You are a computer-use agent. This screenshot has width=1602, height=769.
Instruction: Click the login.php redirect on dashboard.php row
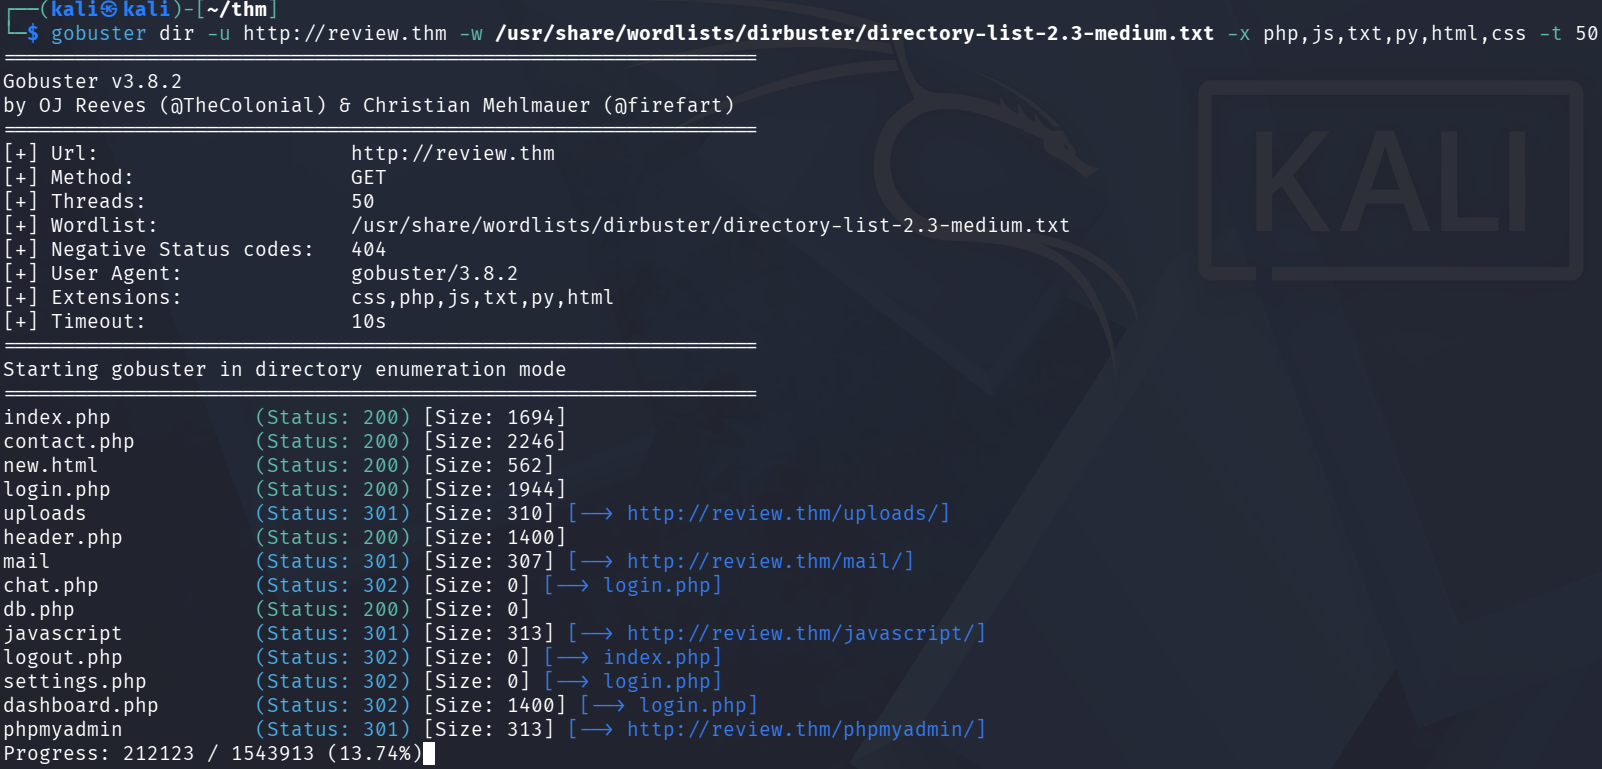(x=692, y=705)
